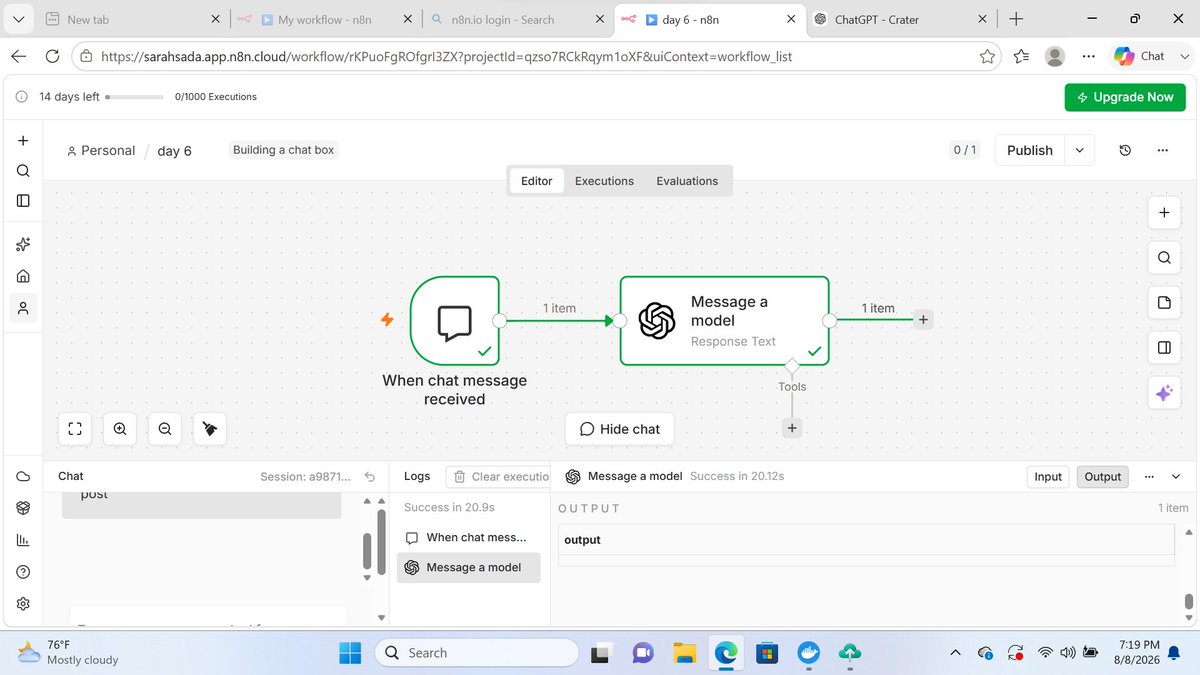The width and height of the screenshot is (1200, 675).
Task: Click the Building a chat box tag
Action: pos(284,150)
